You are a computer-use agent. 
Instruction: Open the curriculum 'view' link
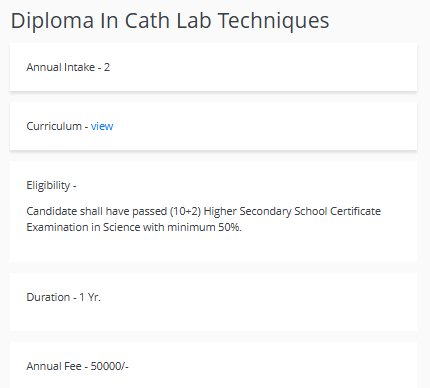click(x=102, y=126)
